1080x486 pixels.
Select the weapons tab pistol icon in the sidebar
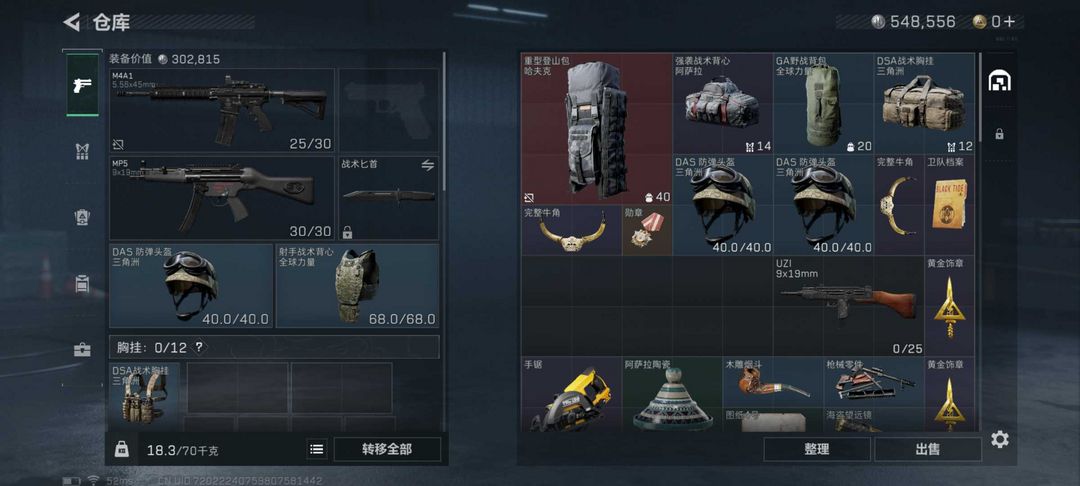[x=82, y=85]
